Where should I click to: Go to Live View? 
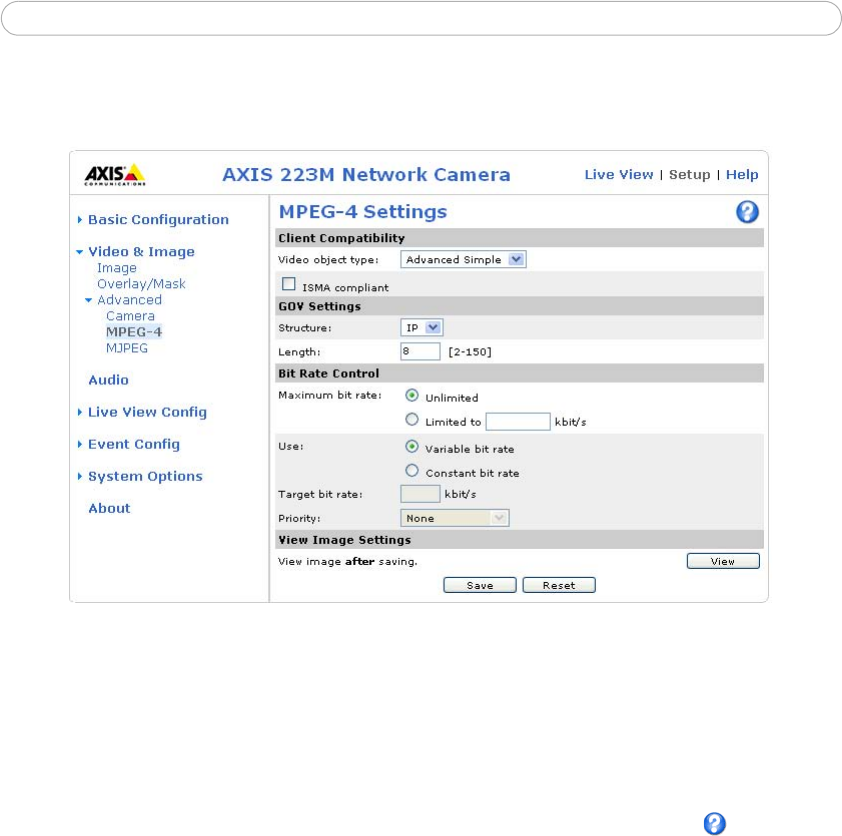pyautogui.click(x=619, y=175)
